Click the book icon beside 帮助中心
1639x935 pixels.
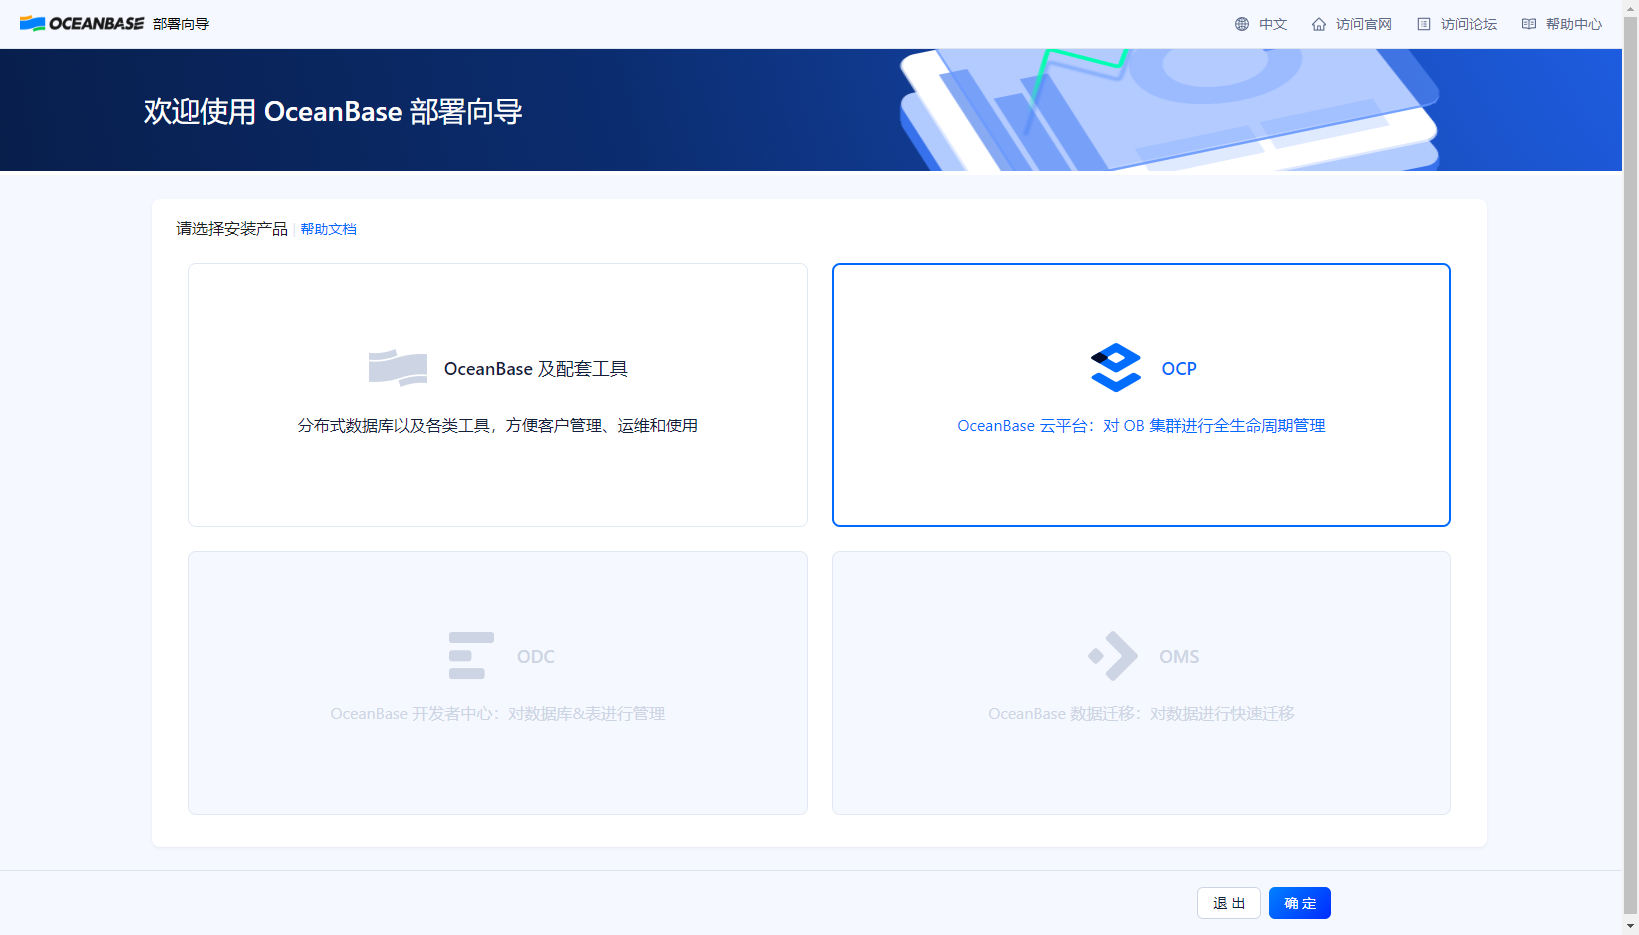[1529, 24]
